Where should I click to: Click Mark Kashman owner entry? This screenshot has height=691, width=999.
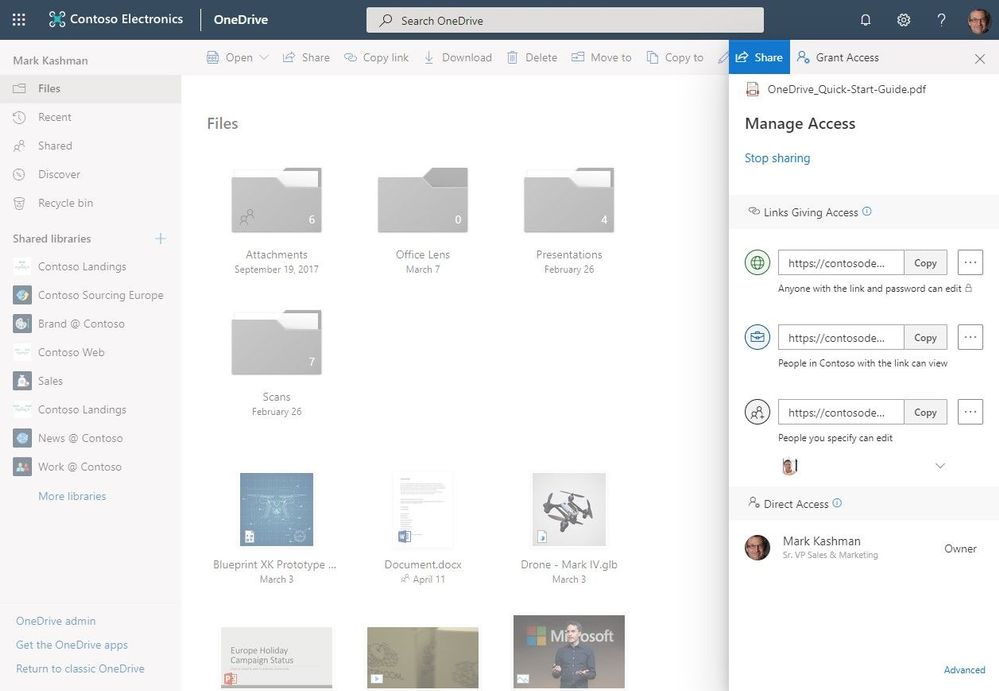(862, 548)
